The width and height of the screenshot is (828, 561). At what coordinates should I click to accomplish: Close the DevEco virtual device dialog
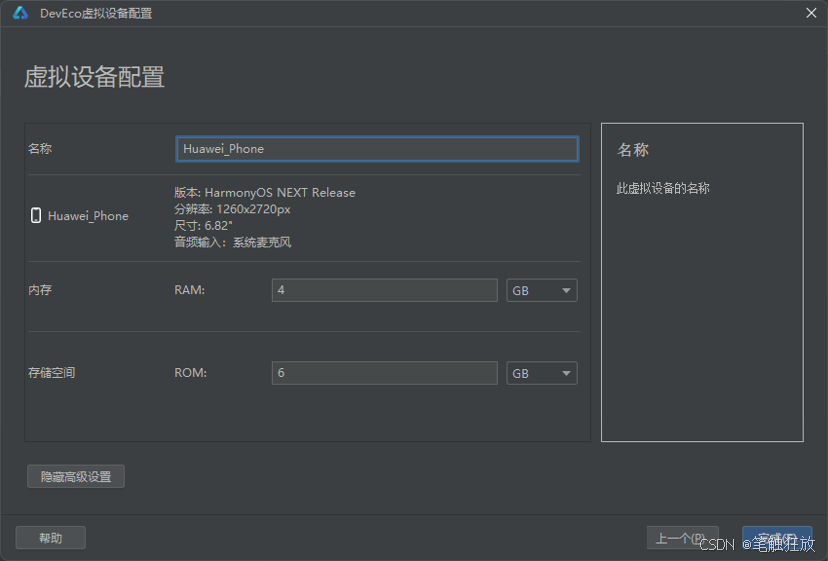(x=811, y=13)
